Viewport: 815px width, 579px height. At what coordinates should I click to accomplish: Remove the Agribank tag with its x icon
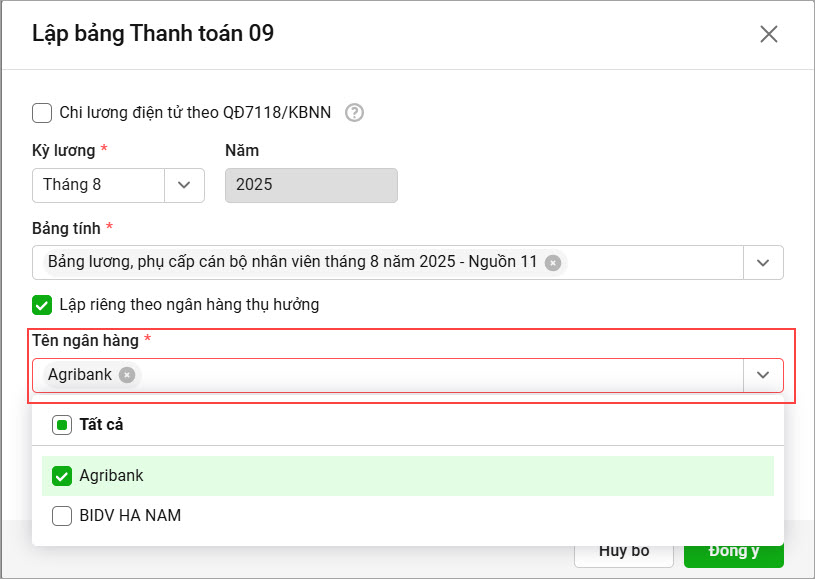[127, 375]
